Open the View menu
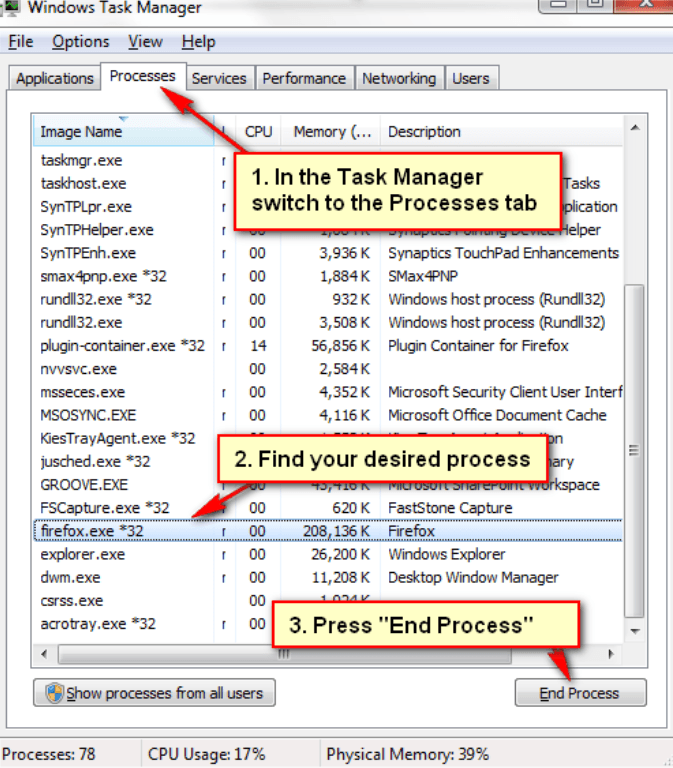The width and height of the screenshot is (673, 768). (145, 42)
